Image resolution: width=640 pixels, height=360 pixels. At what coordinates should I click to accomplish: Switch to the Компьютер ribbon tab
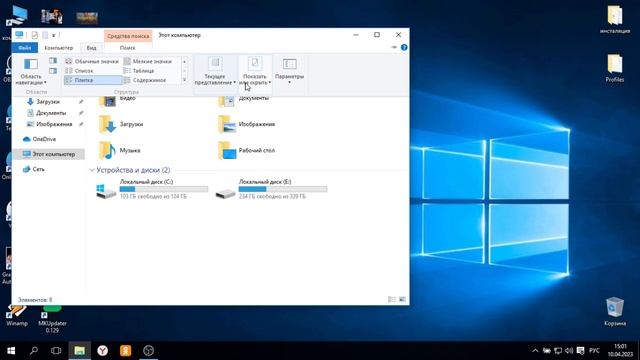pos(59,48)
